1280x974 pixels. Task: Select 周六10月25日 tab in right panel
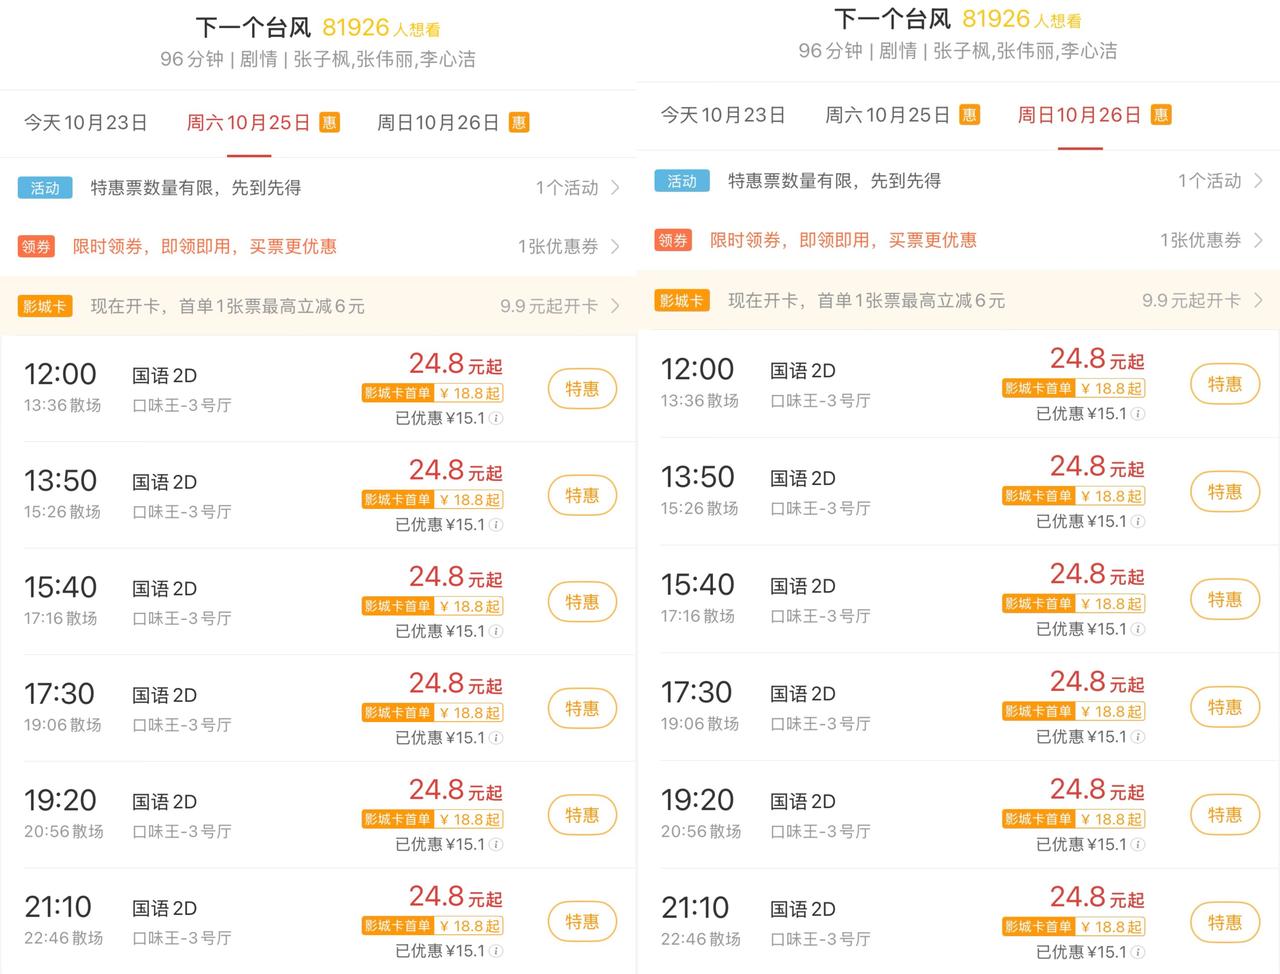tap(887, 115)
